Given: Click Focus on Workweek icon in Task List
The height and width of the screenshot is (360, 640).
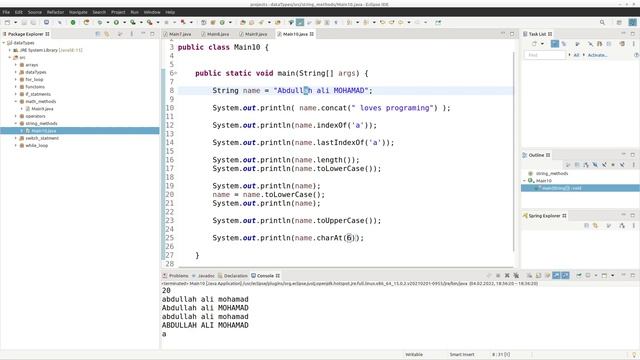Looking at the screenshot, I should pyautogui.click(x=577, y=44).
